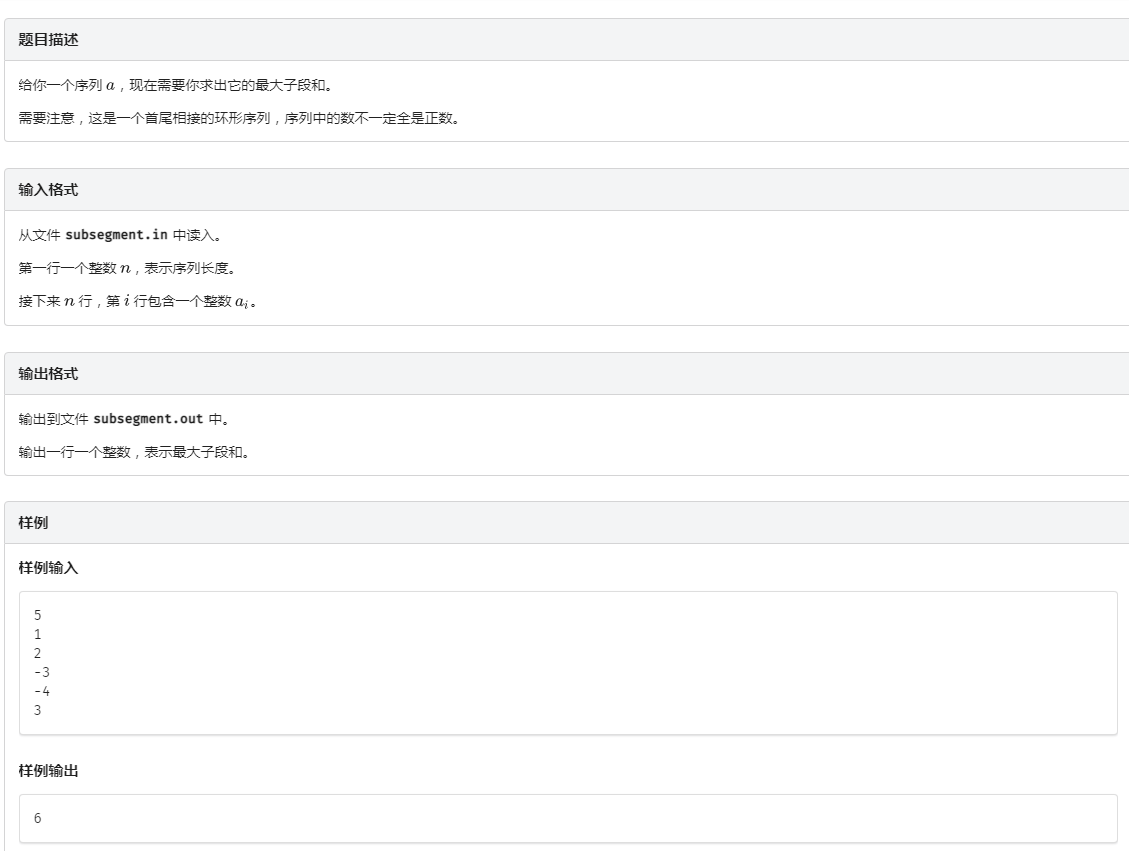Click the -4 line in sample input
This screenshot has width=1129, height=851.
(42, 692)
